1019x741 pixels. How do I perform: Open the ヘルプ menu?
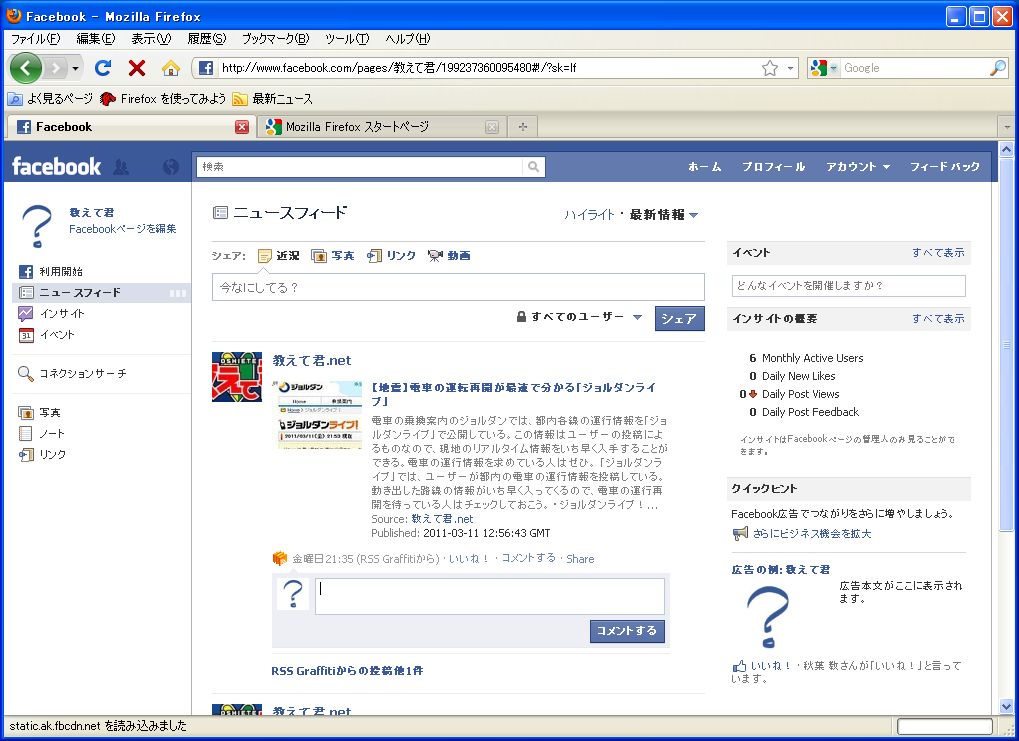407,39
